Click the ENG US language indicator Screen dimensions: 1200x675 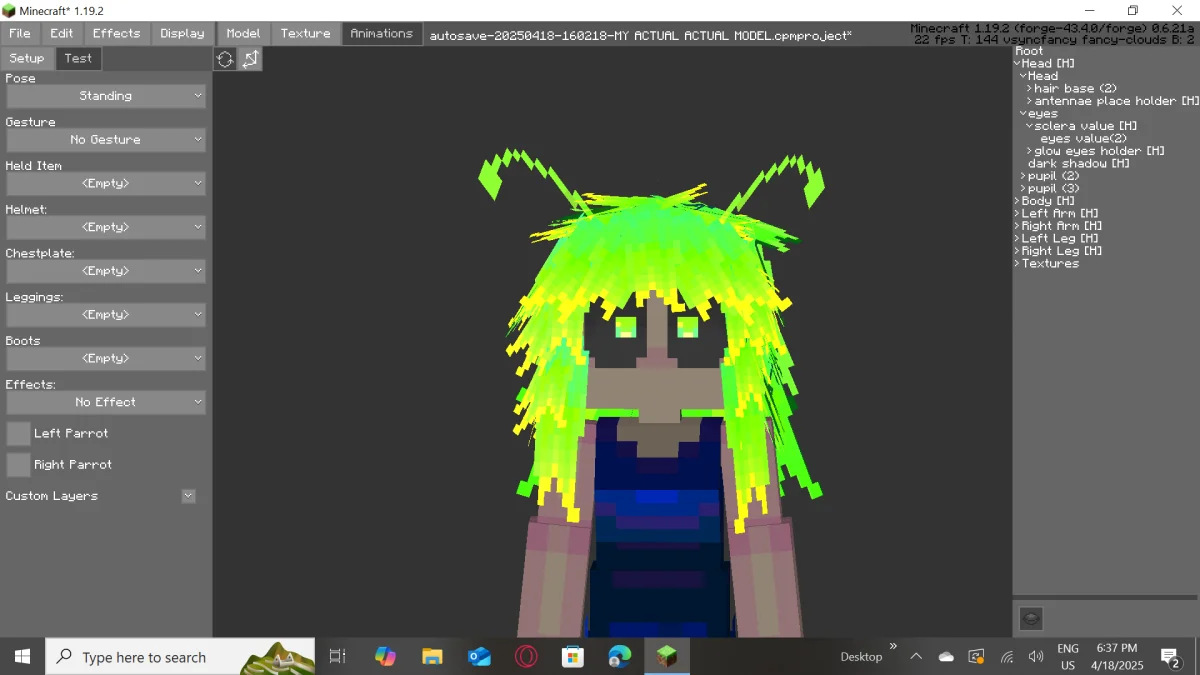1068,657
